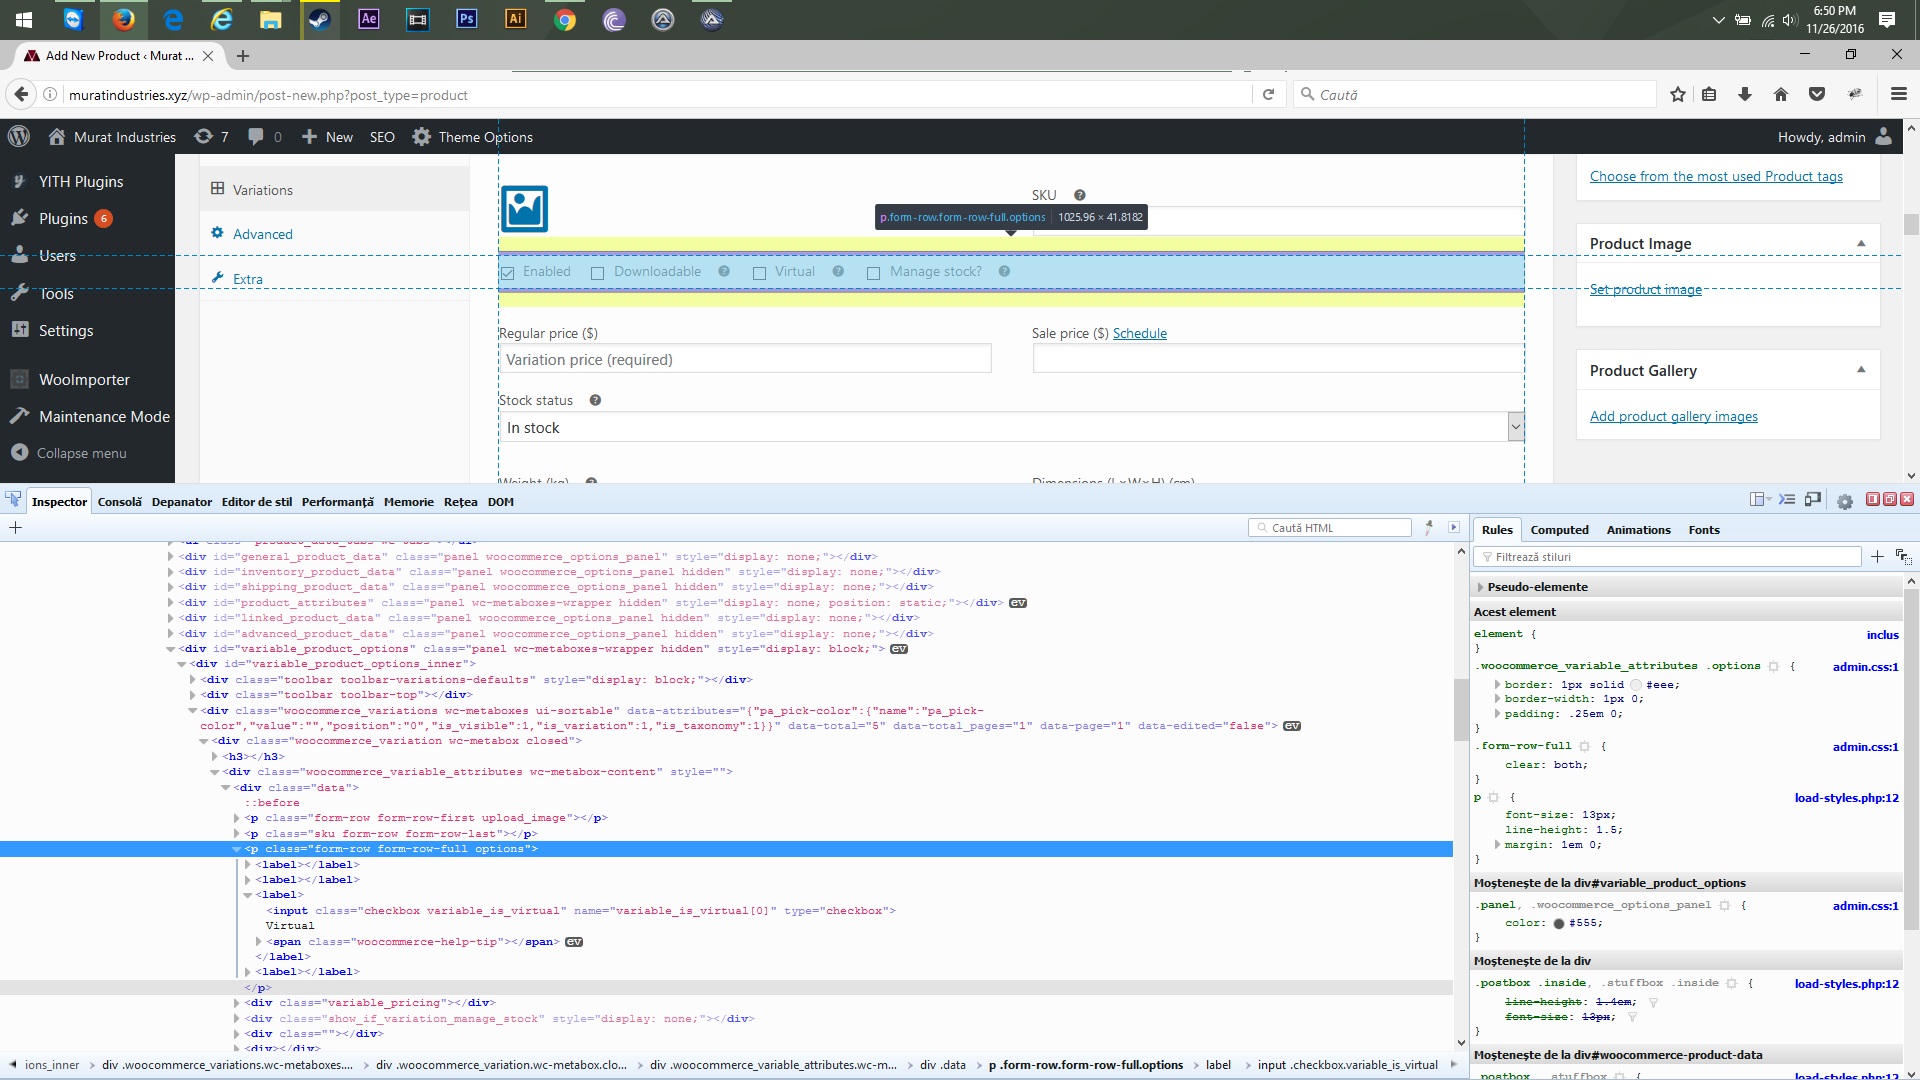Focus the Filtrează stiluri filter box
1920x1080 pixels.
coord(1668,557)
